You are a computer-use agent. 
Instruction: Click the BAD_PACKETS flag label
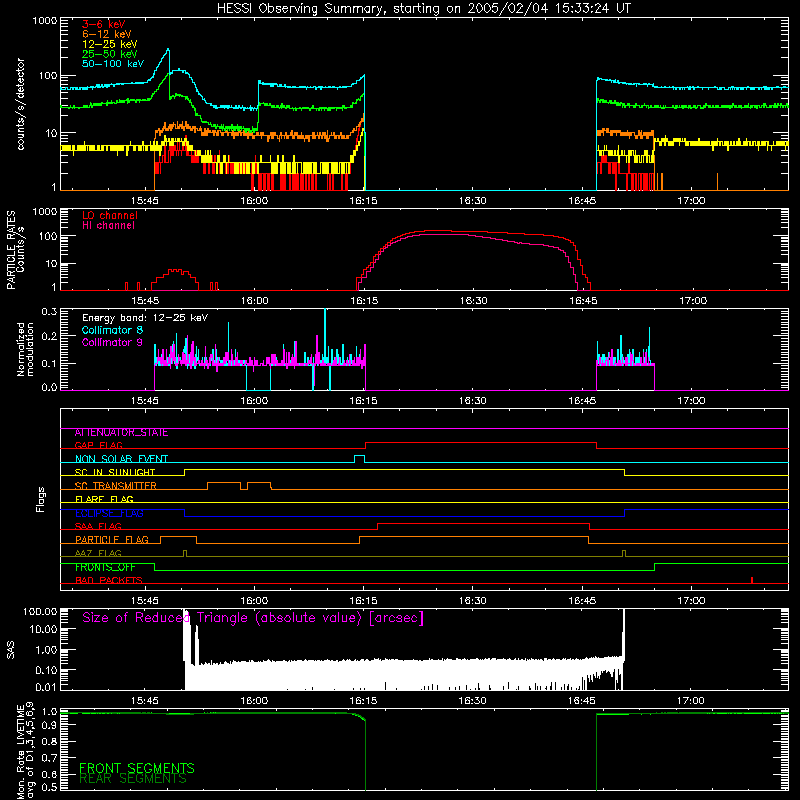pos(109,581)
